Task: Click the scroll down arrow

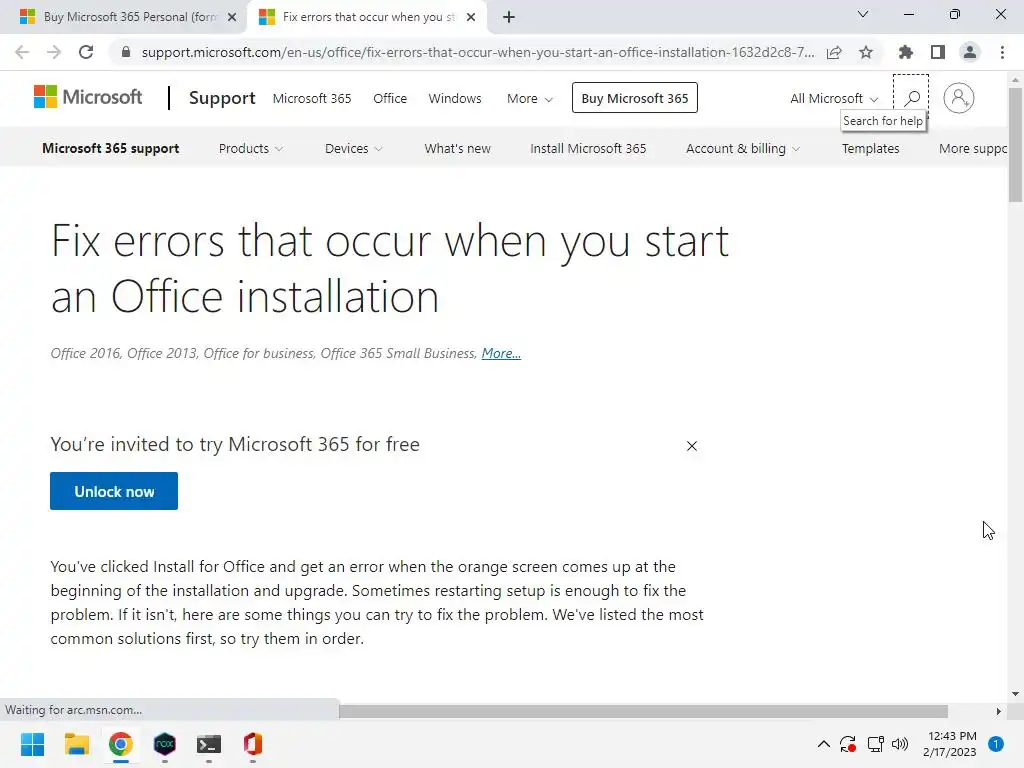Action: (1015, 694)
